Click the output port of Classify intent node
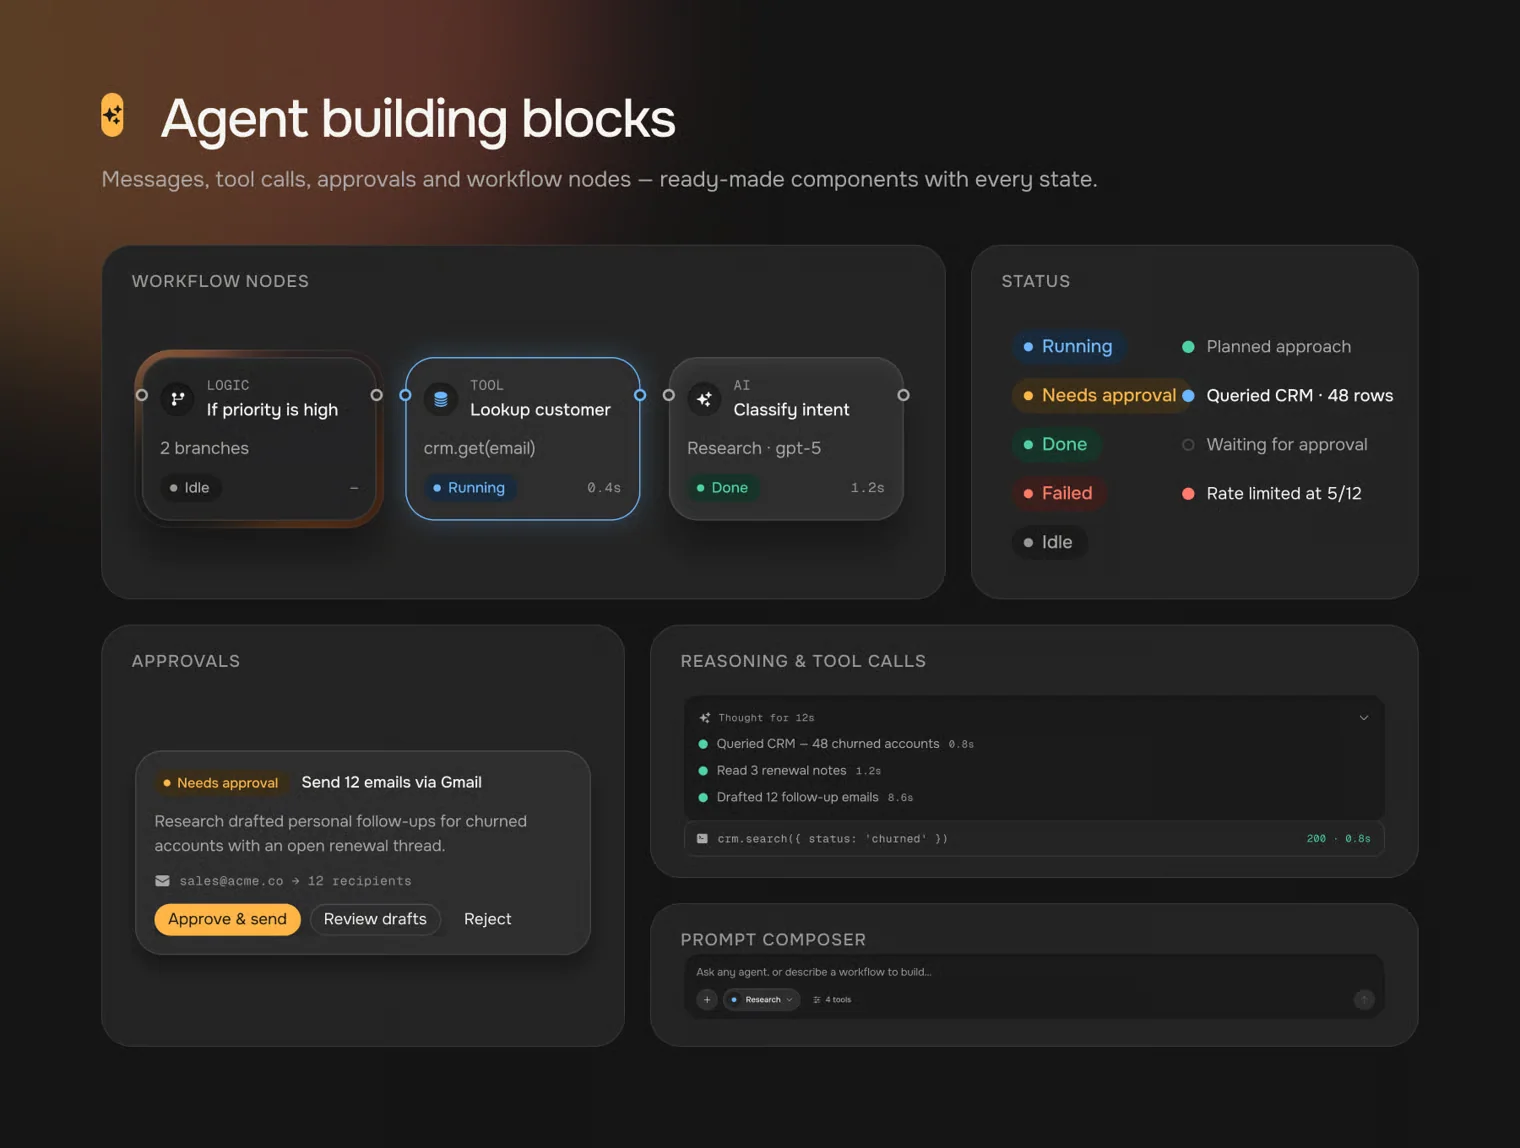The height and width of the screenshot is (1148, 1520). click(x=903, y=395)
